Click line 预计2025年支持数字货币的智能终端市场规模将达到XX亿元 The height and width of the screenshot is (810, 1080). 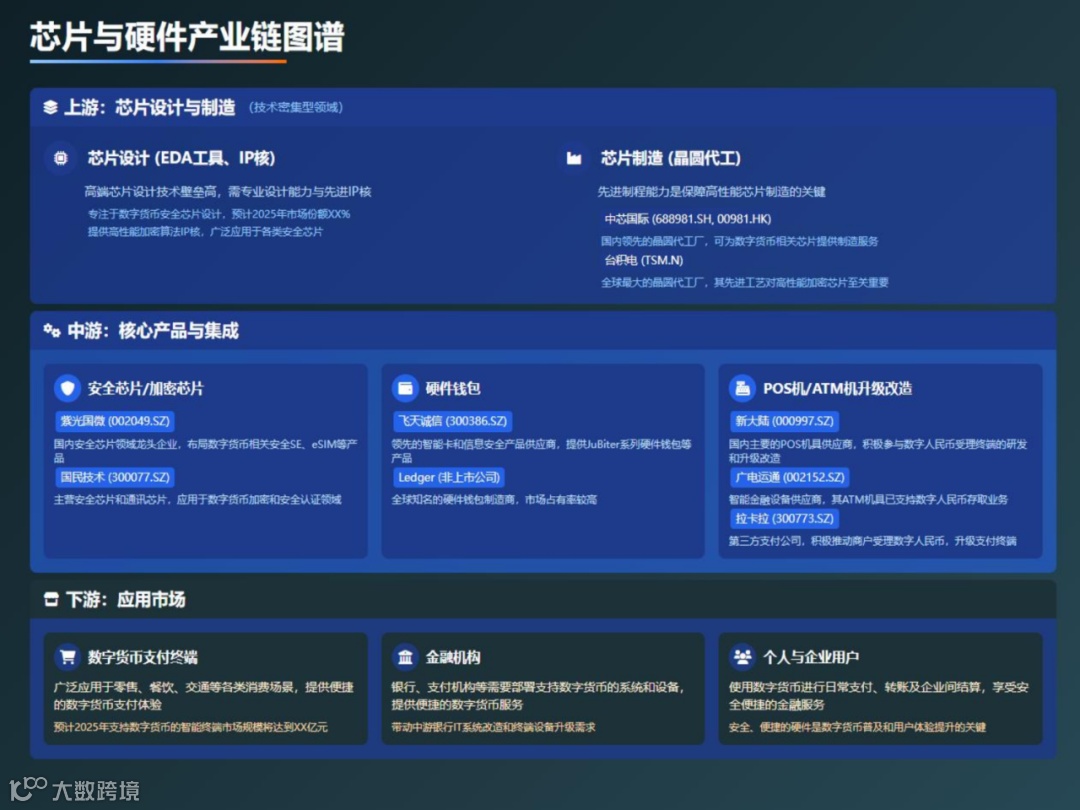[x=191, y=727]
